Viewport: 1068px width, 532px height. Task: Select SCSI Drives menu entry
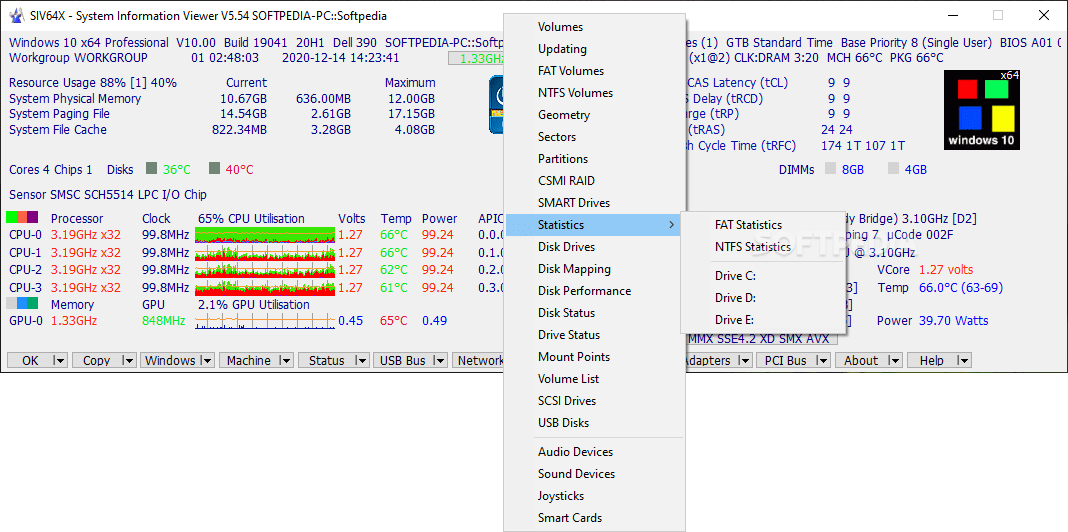tap(593, 401)
